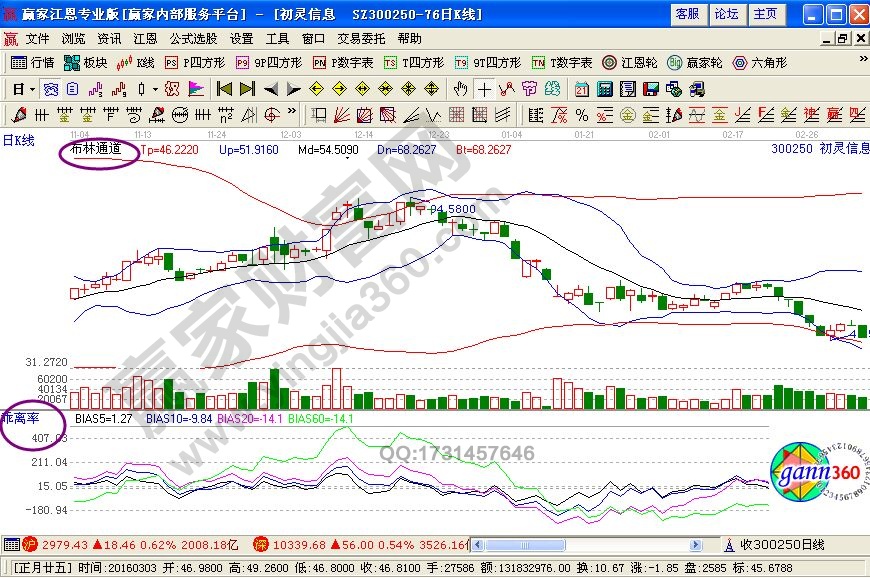The image size is (870, 578).
Task: Open the 公式选股 menu
Action: point(193,38)
